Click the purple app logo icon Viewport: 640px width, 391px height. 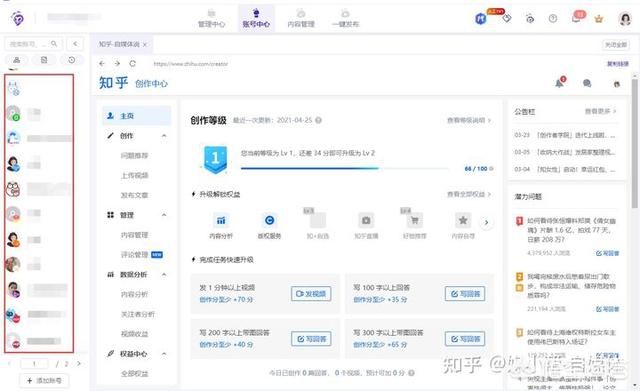coord(17,18)
